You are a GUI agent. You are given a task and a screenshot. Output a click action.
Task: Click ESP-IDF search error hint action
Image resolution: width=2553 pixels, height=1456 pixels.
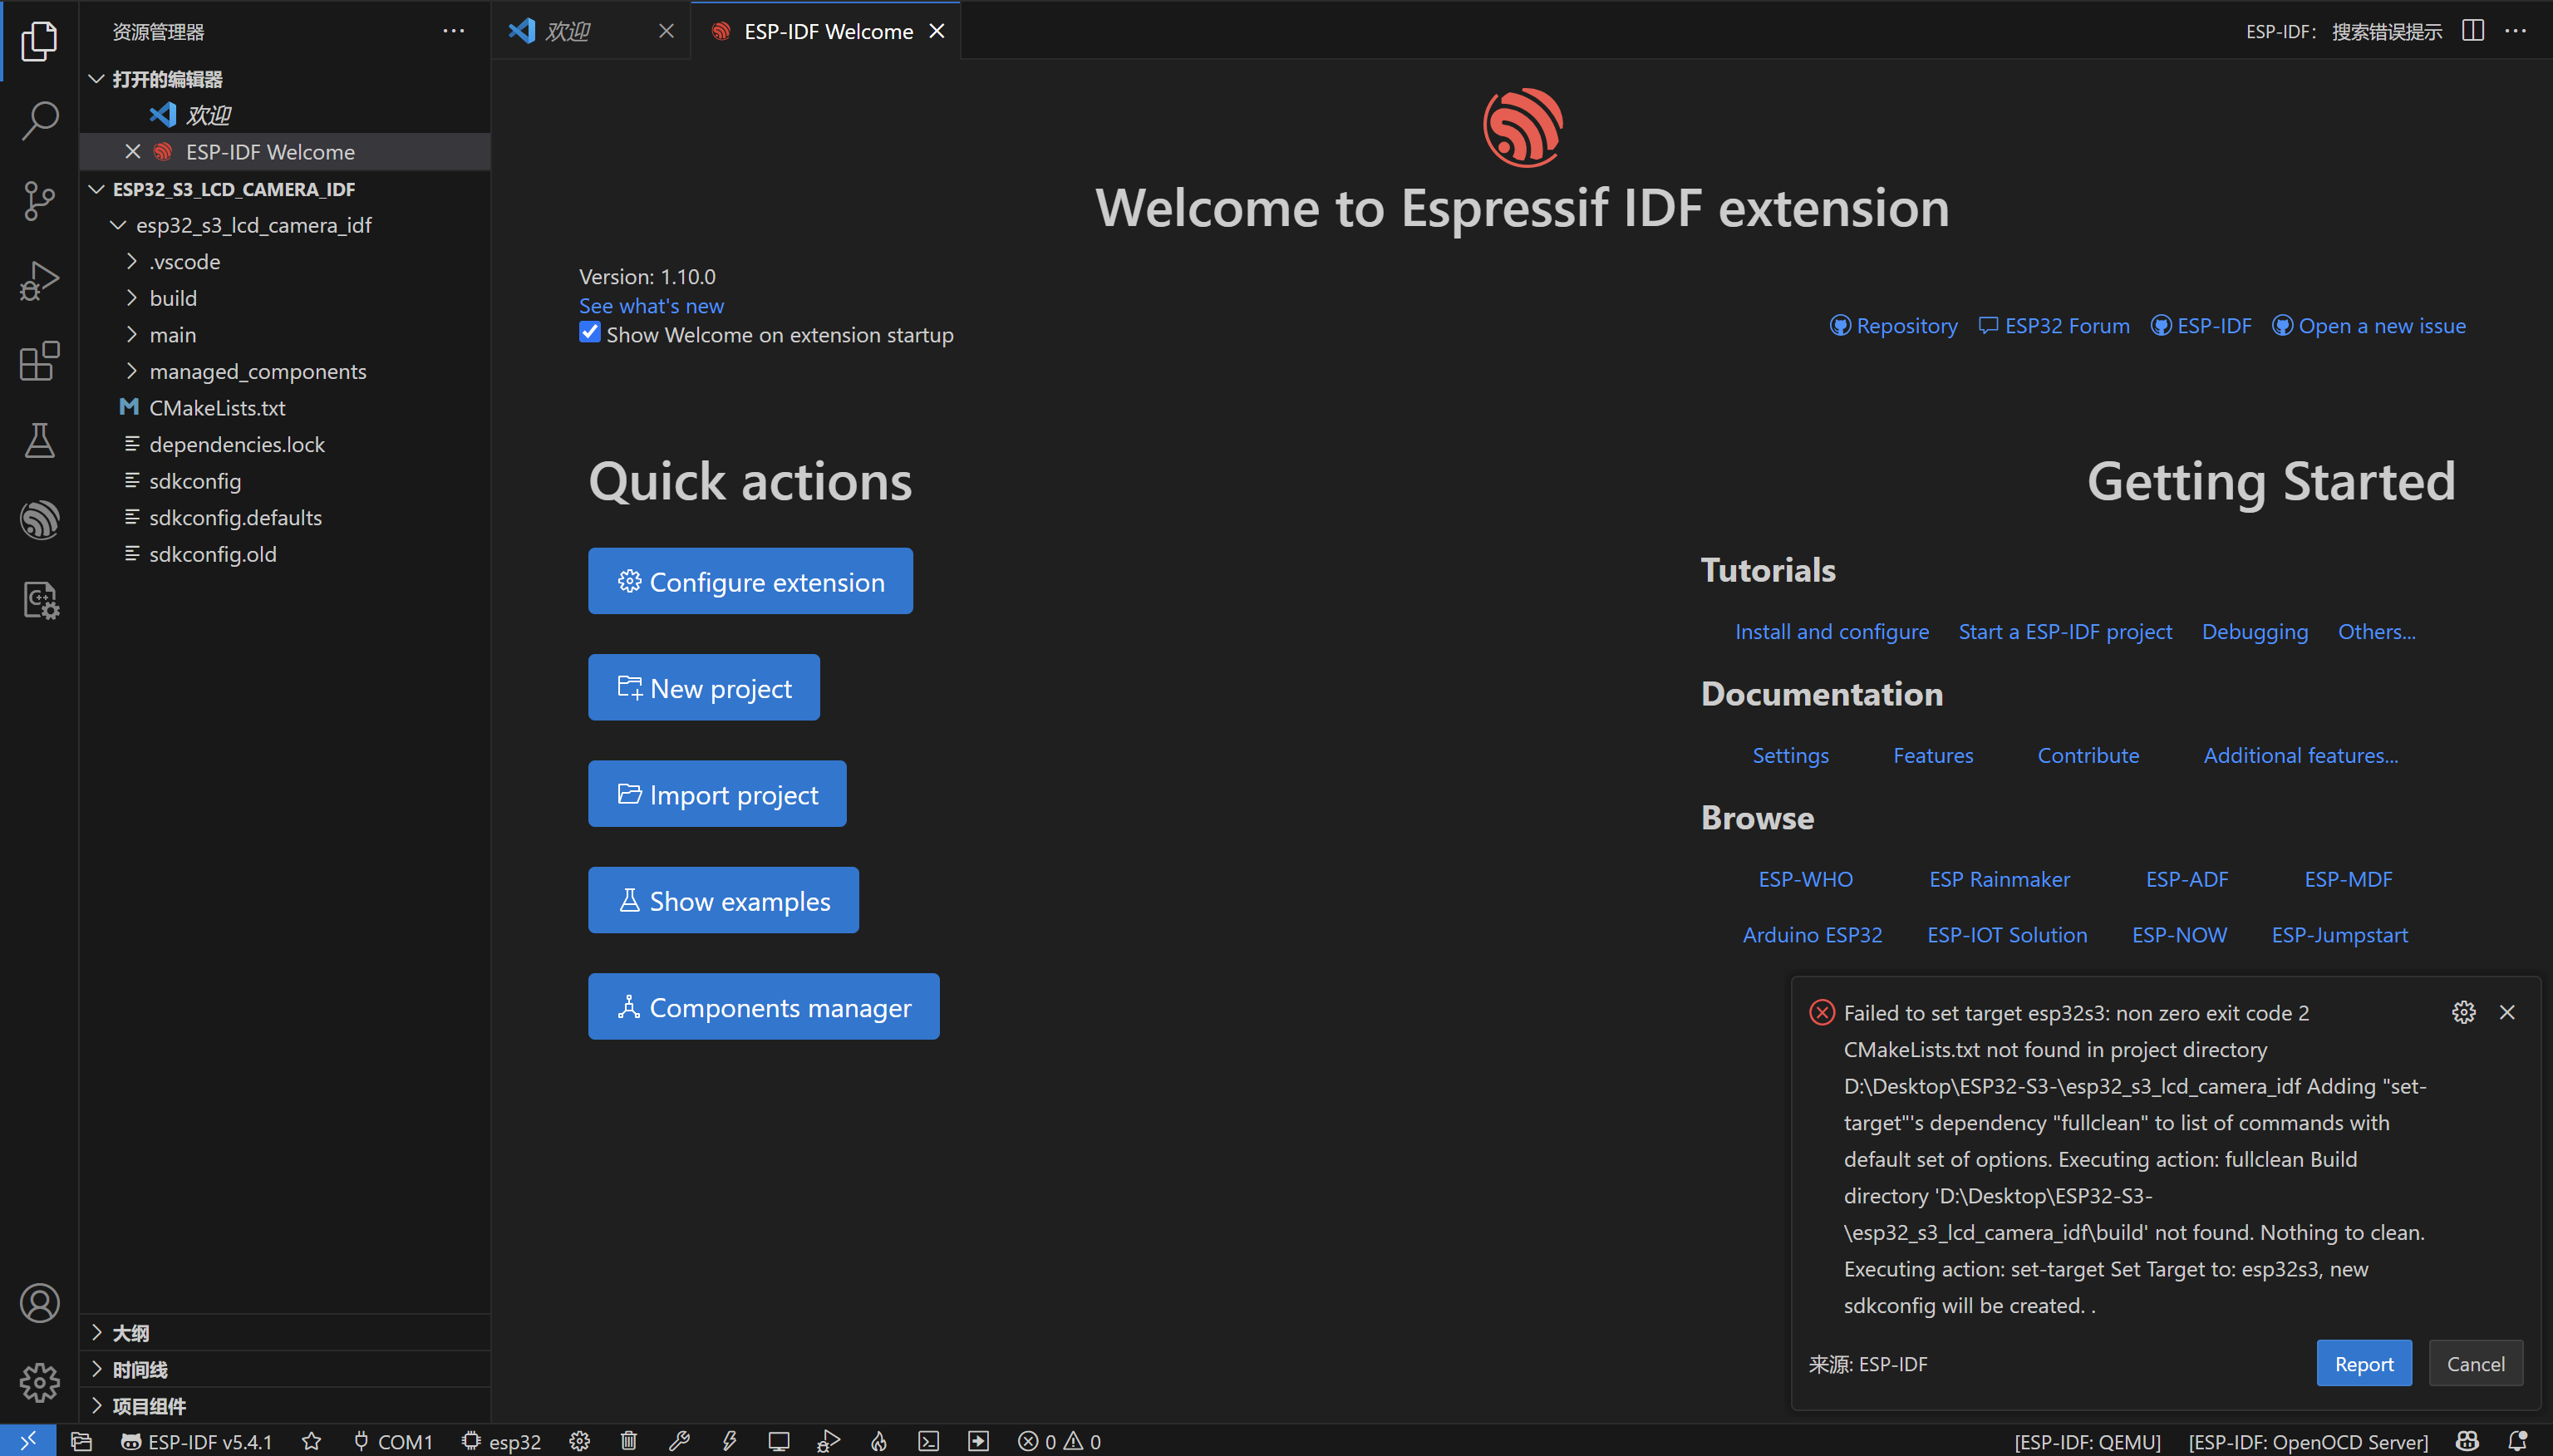coord(2343,31)
